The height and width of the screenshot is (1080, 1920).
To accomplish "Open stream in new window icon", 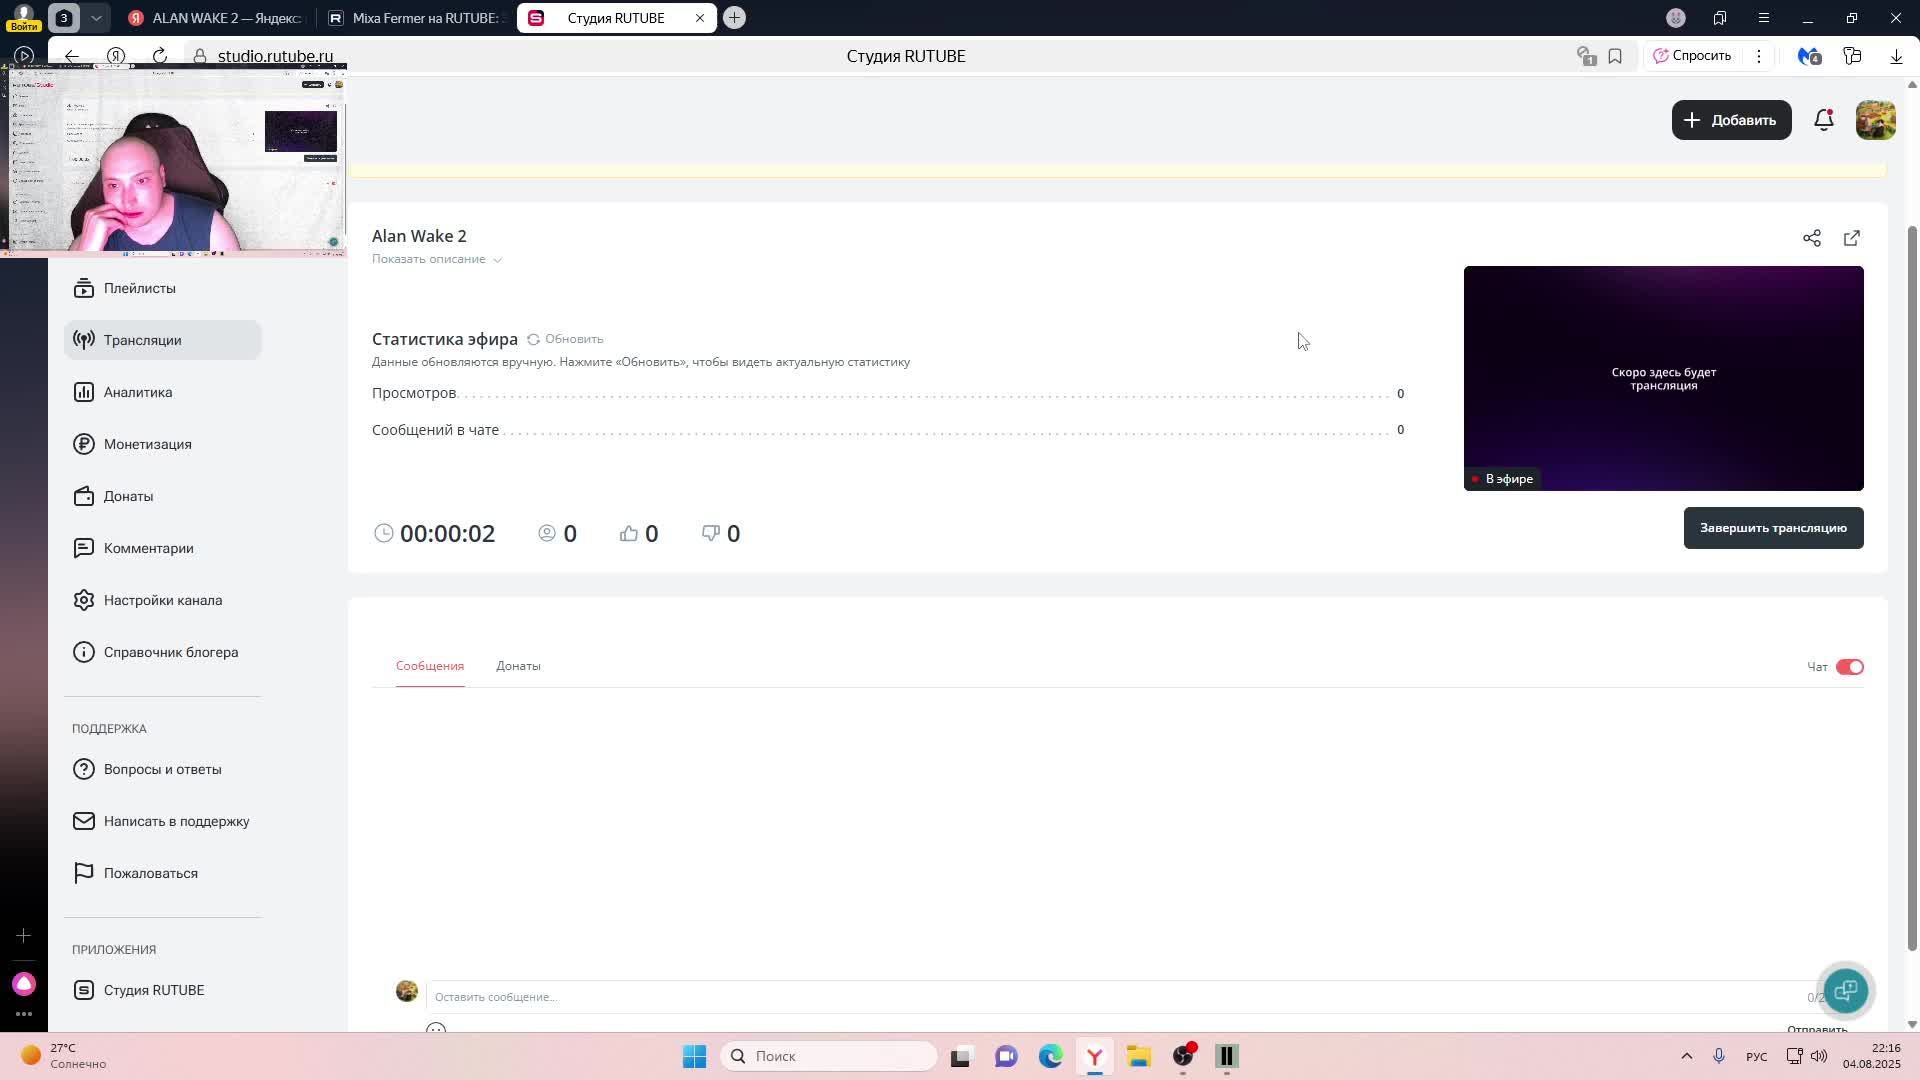I will pyautogui.click(x=1851, y=238).
